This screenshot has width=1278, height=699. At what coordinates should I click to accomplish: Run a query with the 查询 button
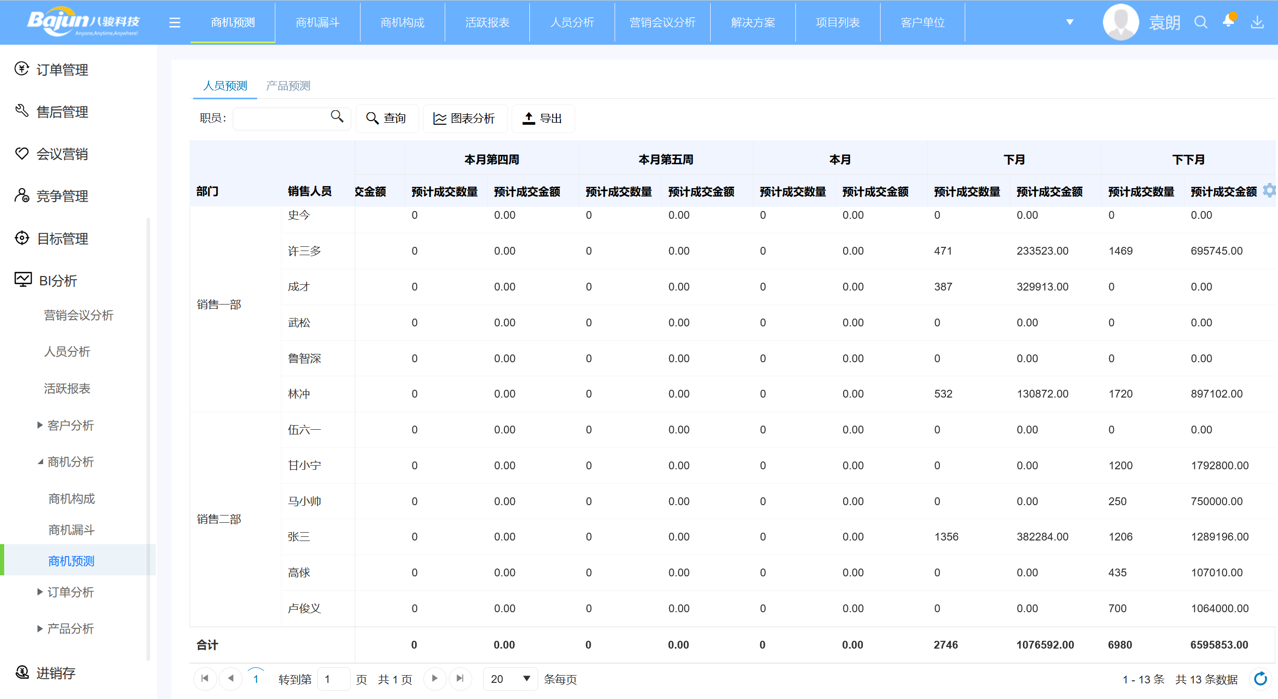pos(386,117)
